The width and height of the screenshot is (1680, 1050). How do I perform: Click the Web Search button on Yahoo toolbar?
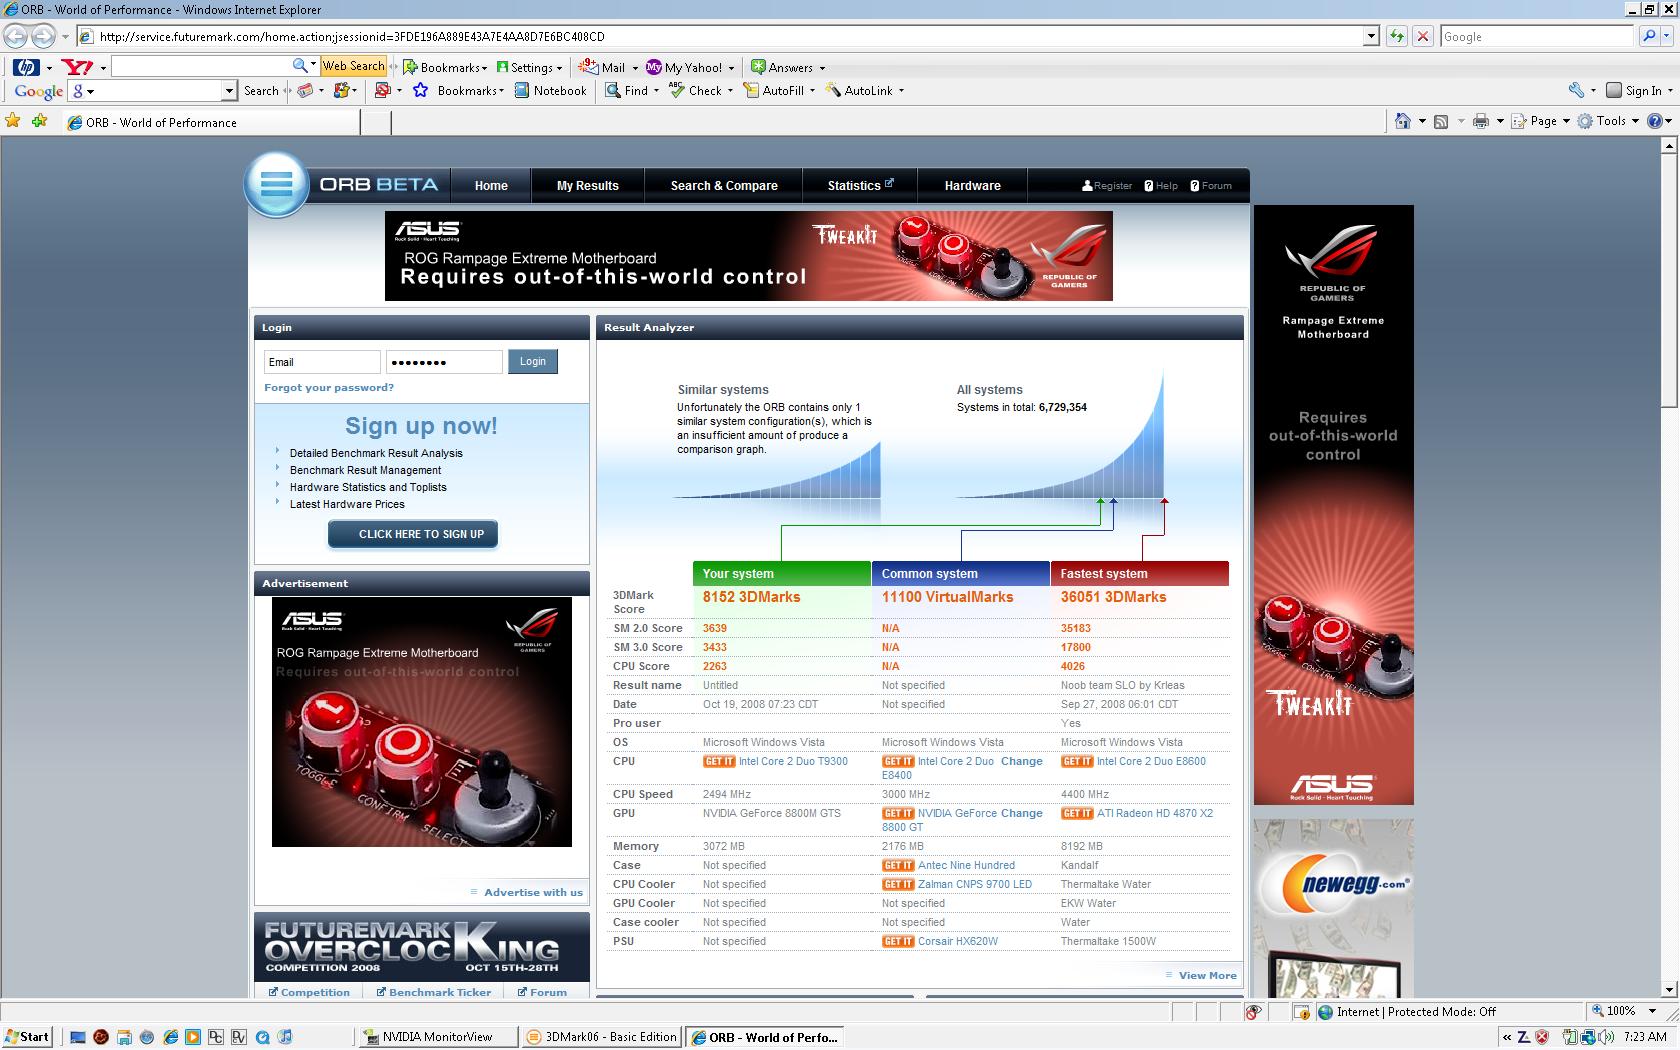[353, 66]
